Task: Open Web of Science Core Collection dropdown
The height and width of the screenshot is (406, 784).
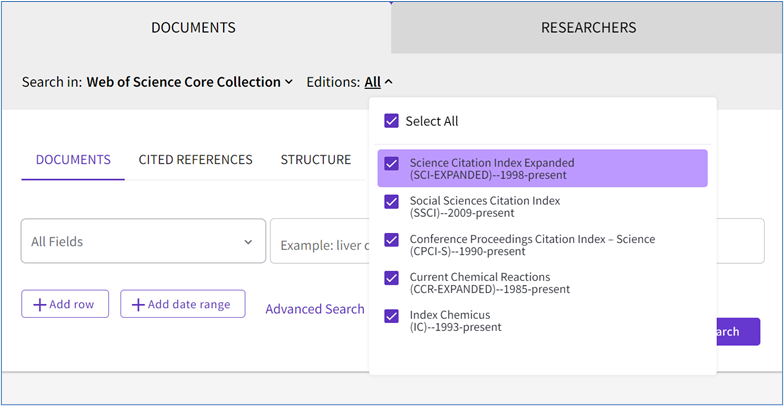Action: pos(190,82)
